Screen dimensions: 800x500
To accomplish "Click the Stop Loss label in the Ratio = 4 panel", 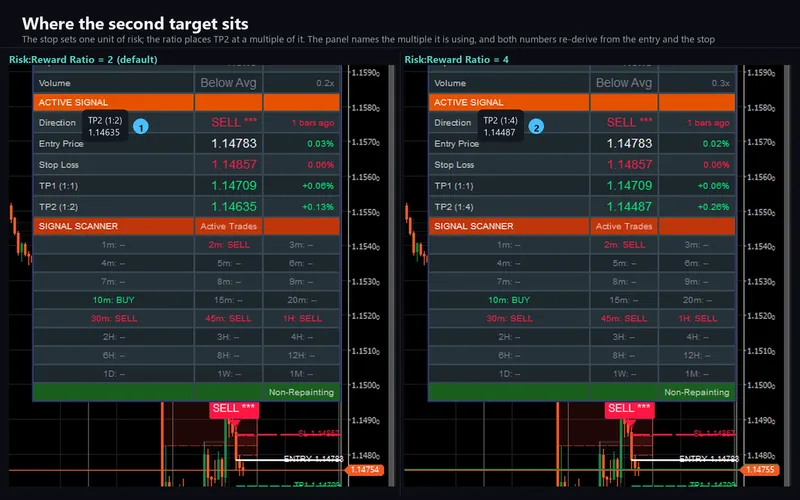I will coord(454,165).
